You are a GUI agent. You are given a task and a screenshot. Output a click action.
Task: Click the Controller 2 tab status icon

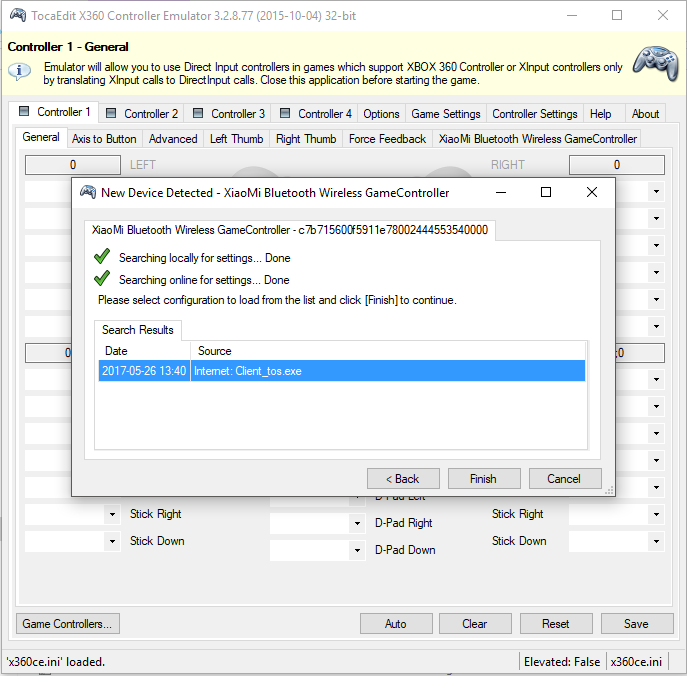(111, 114)
